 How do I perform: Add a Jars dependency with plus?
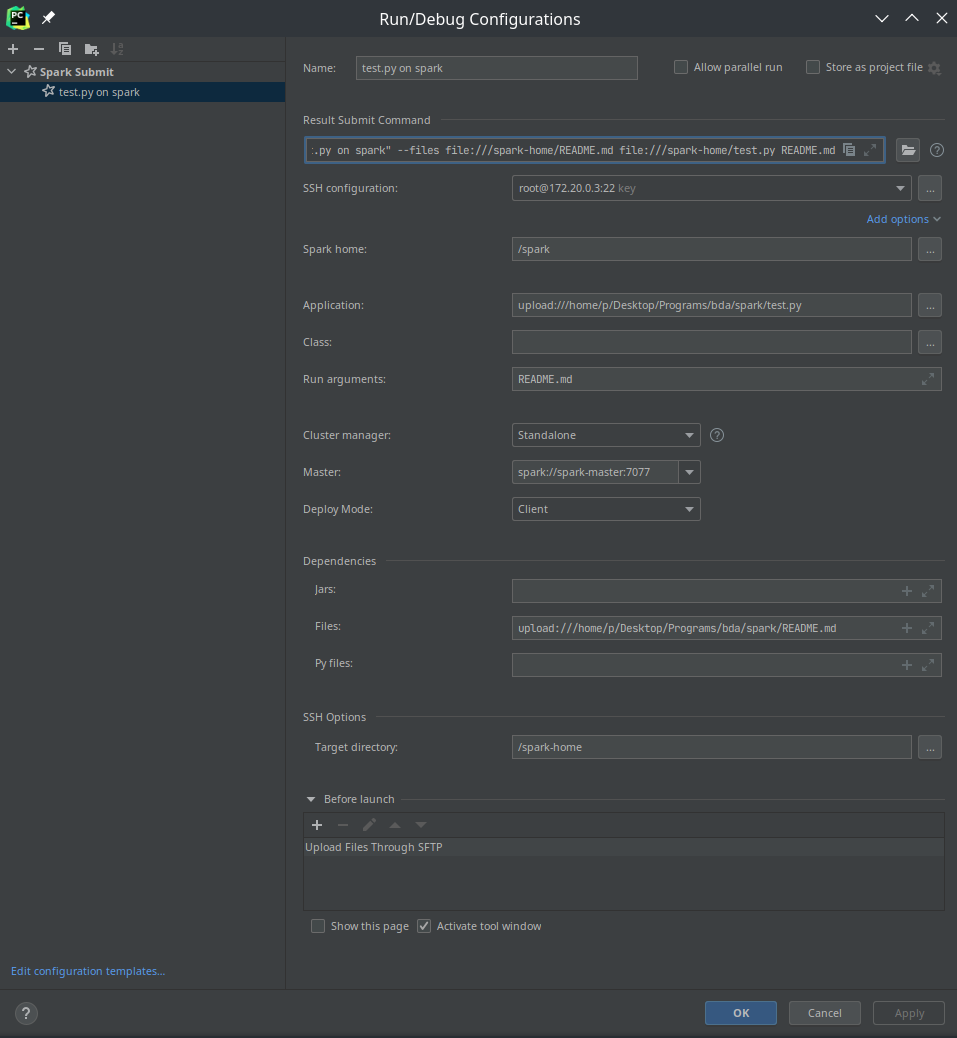coord(907,591)
